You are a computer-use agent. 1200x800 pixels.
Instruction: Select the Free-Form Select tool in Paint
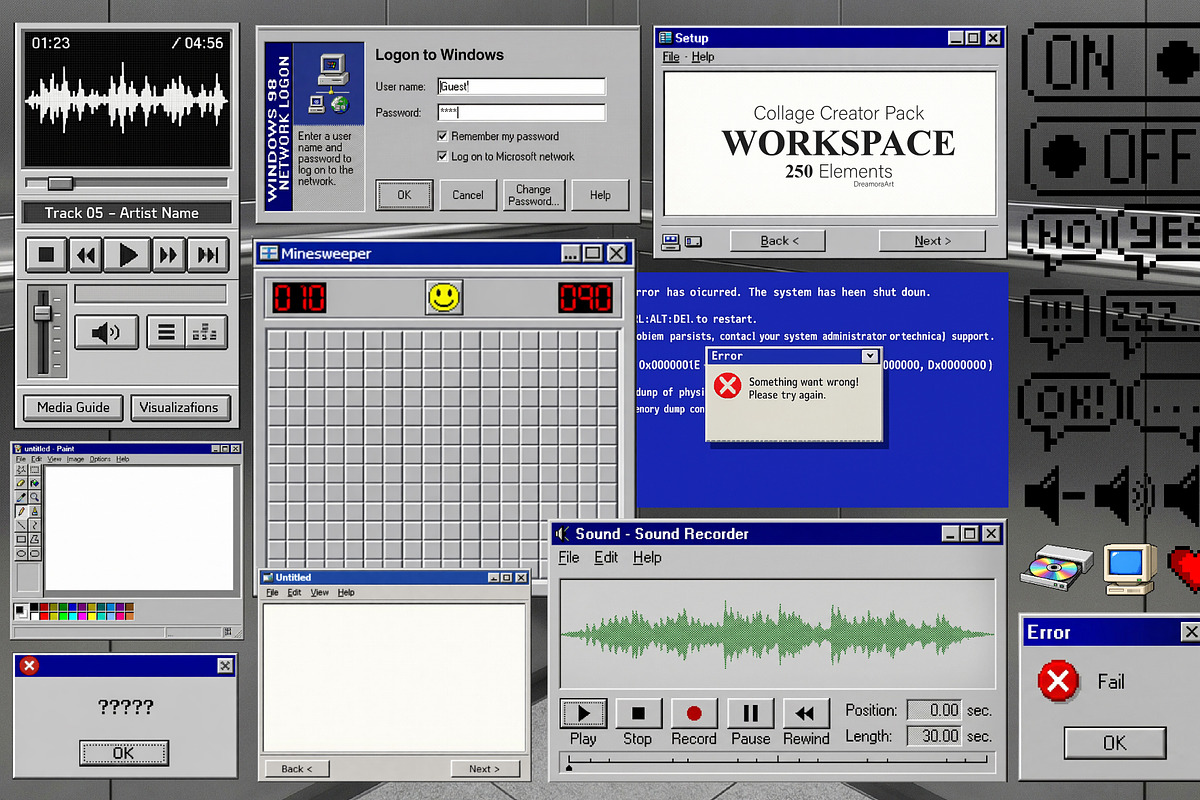21,470
